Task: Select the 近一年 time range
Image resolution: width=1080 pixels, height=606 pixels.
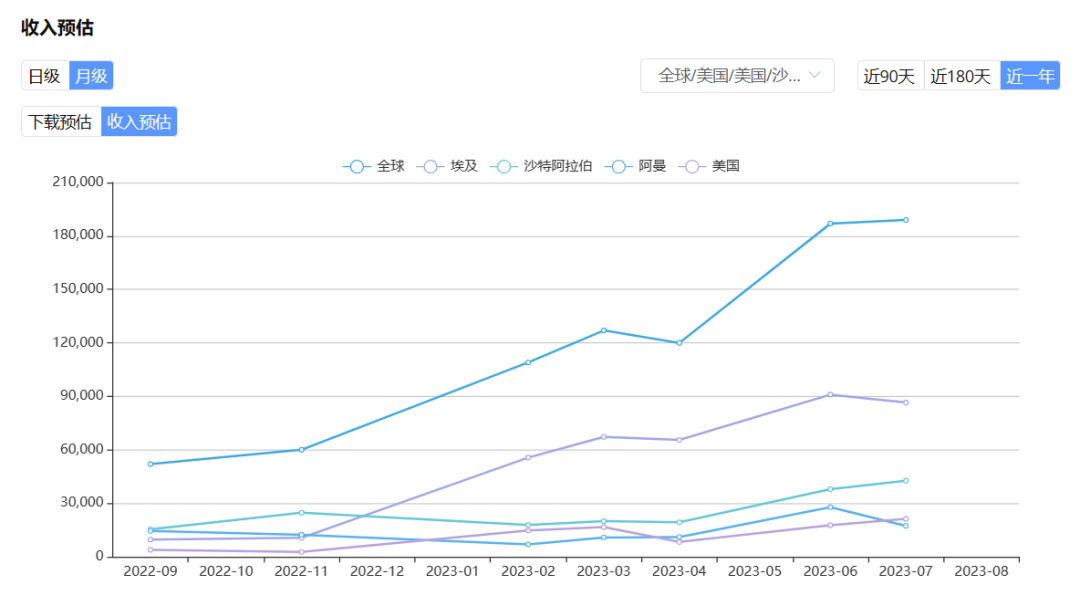Action: (x=1030, y=76)
